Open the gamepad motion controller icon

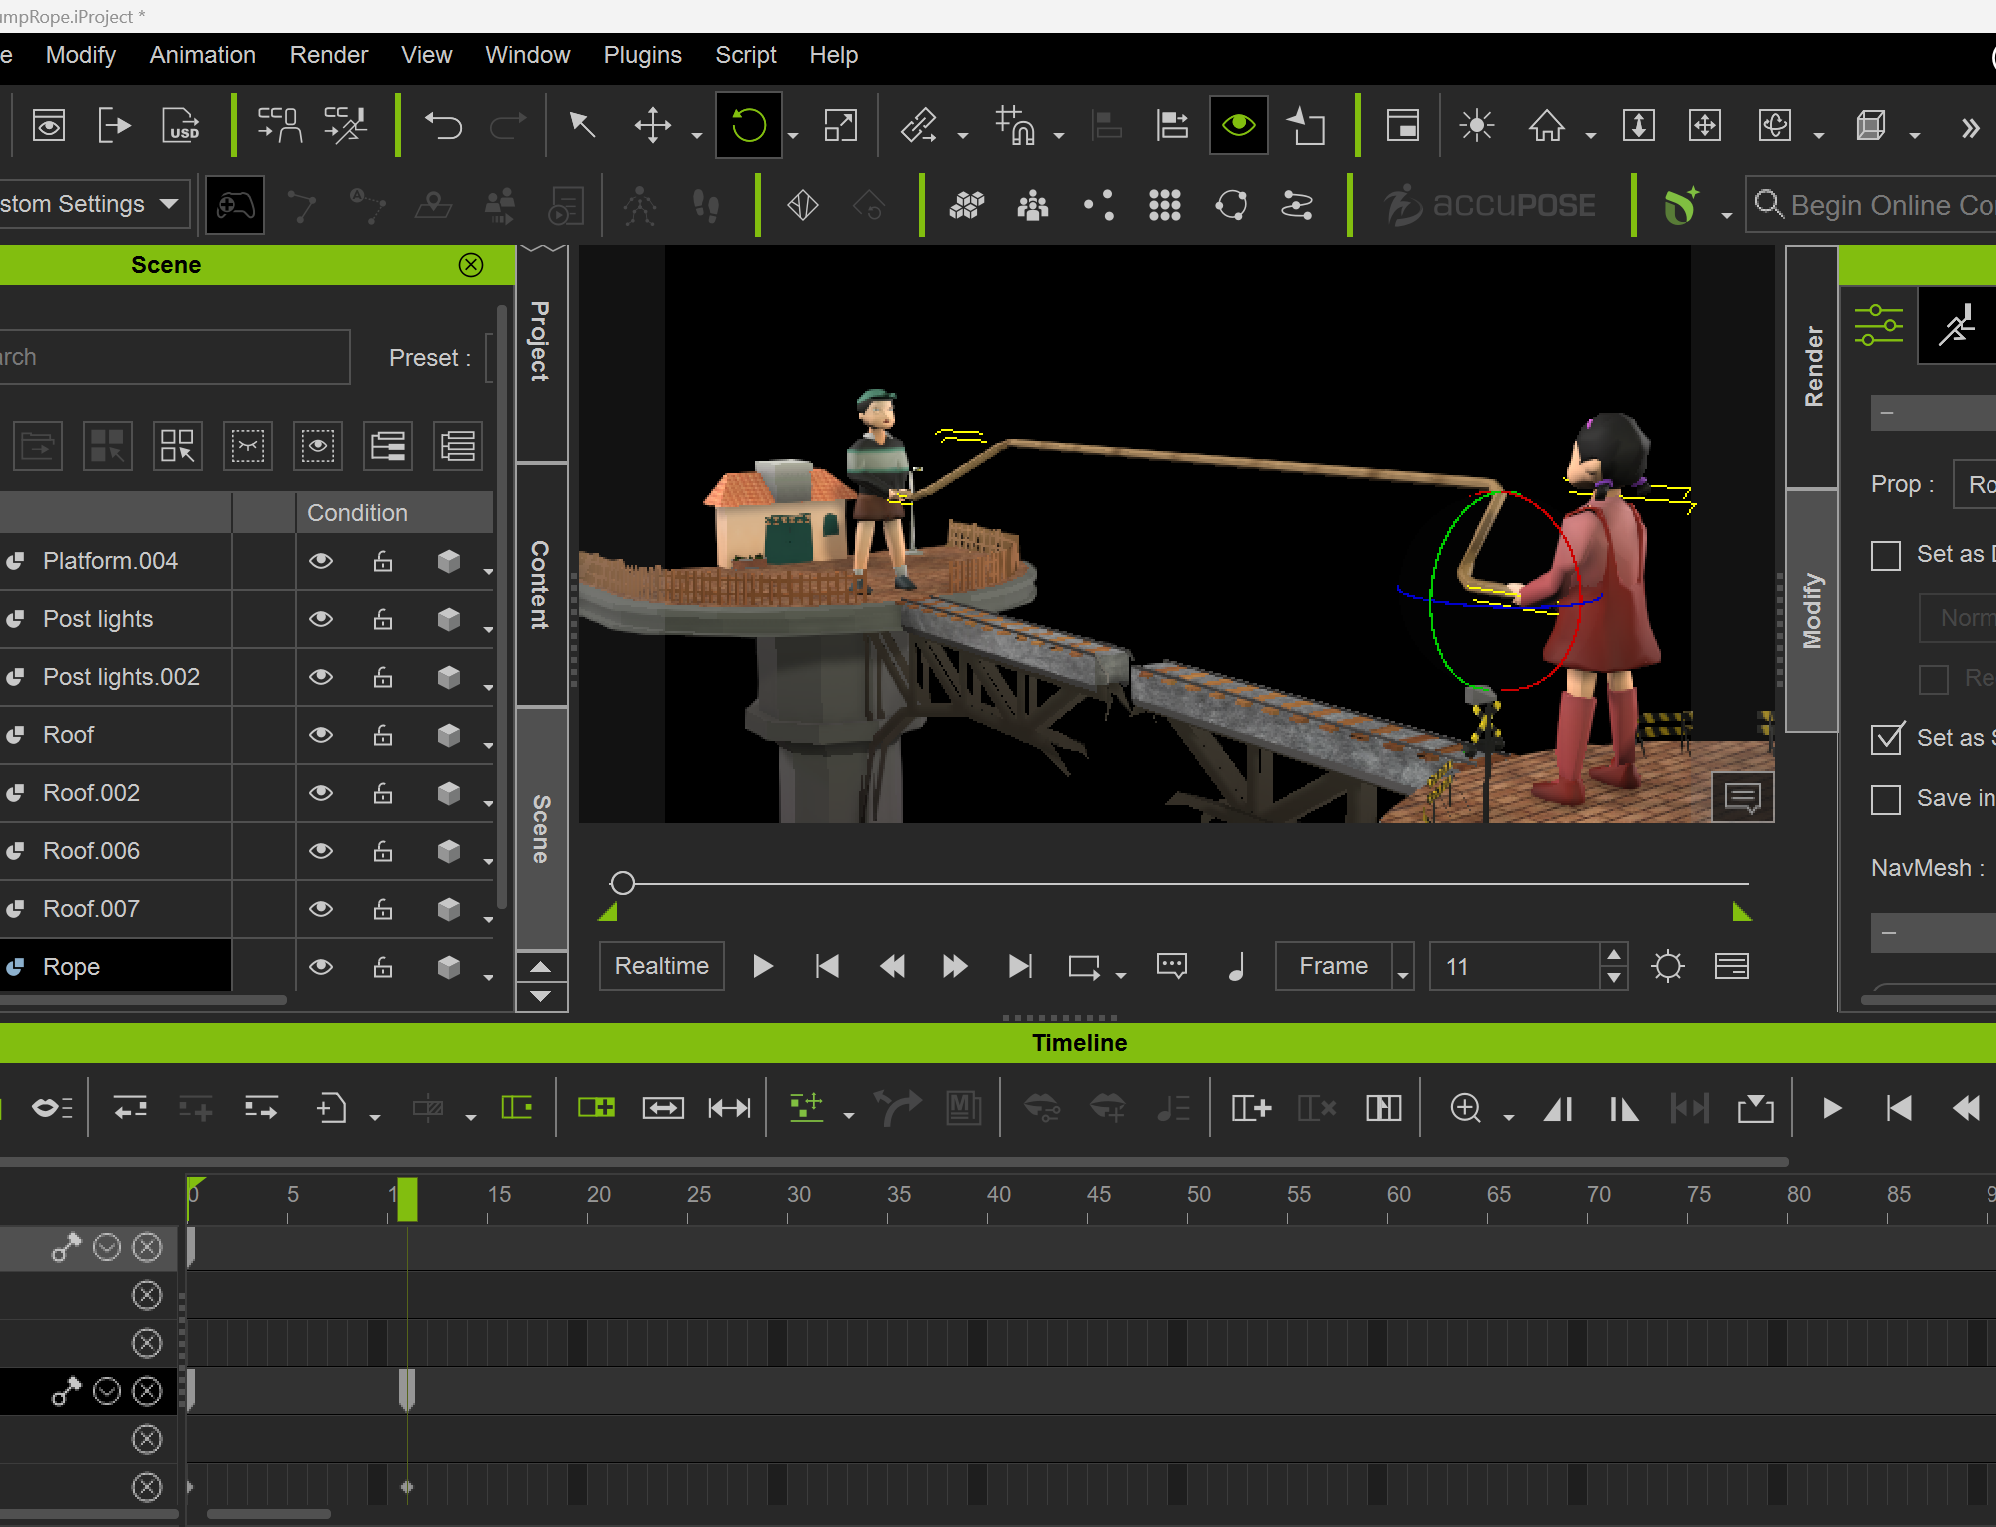(x=235, y=206)
